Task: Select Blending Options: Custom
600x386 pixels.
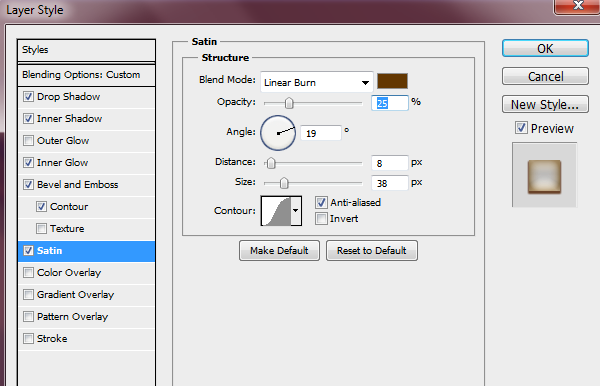Action: tap(86, 75)
